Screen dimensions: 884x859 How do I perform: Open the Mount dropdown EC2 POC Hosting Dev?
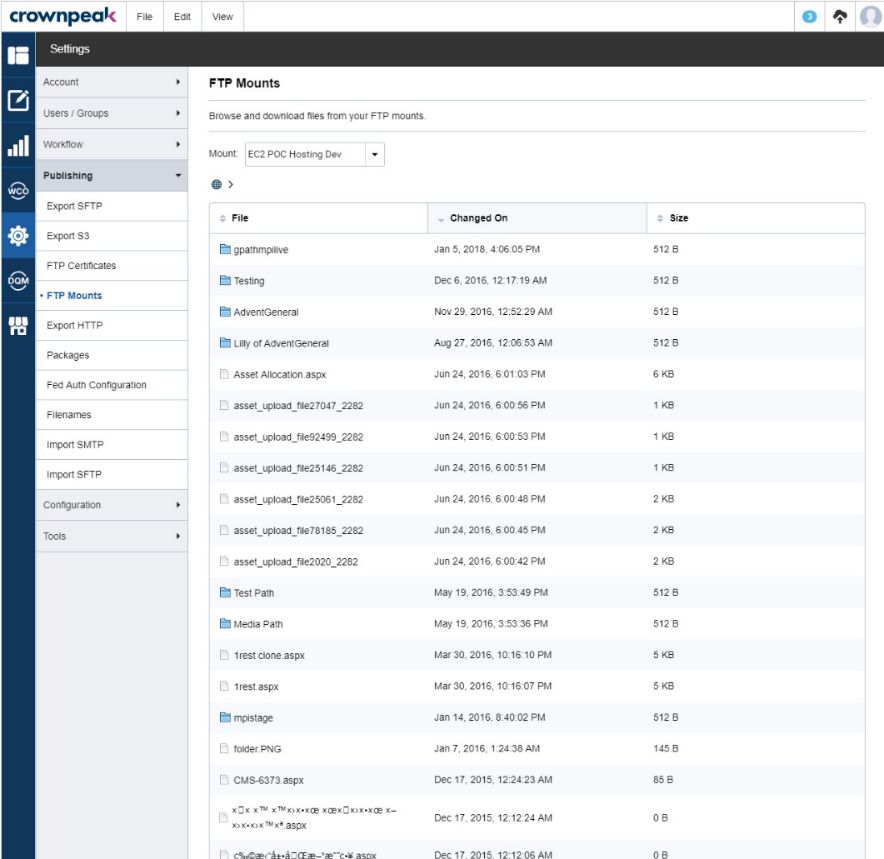click(x=314, y=155)
